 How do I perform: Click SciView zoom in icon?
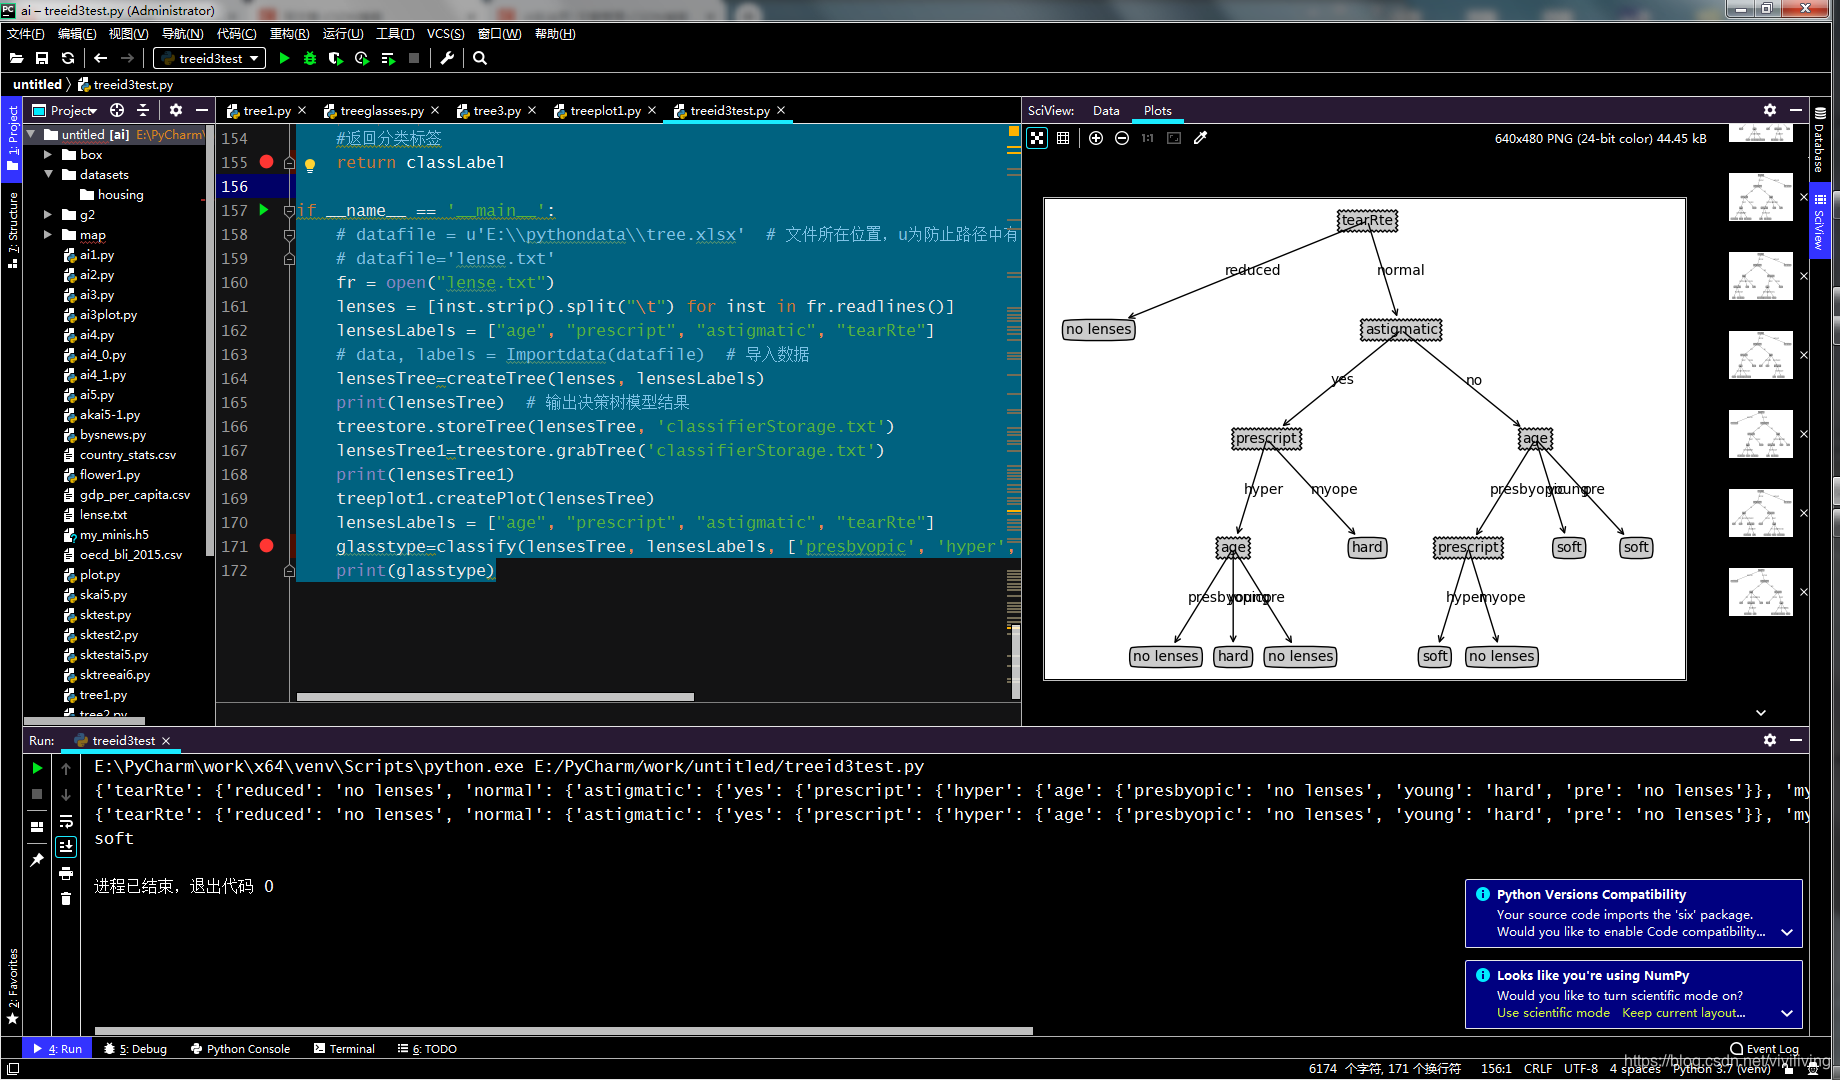pos(1096,138)
